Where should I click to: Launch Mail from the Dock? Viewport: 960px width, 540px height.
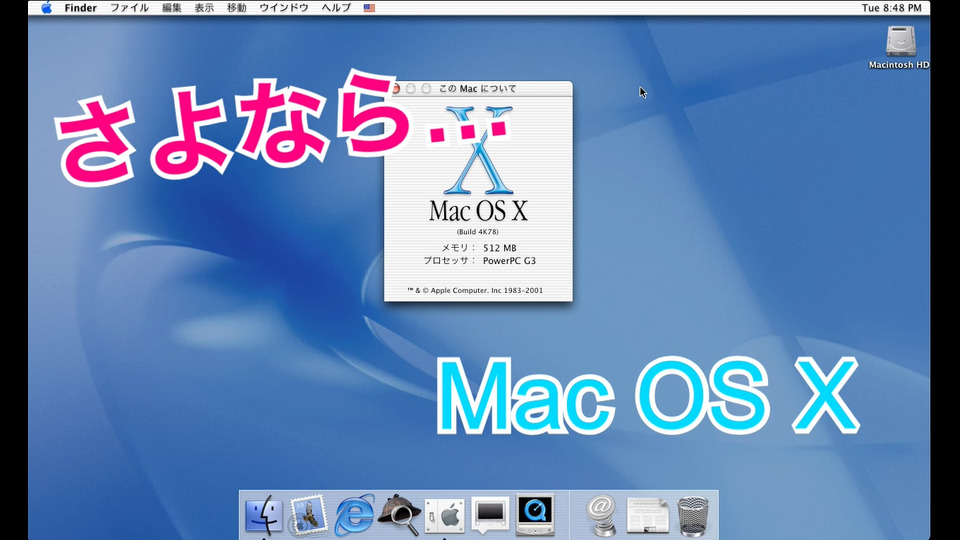click(309, 516)
